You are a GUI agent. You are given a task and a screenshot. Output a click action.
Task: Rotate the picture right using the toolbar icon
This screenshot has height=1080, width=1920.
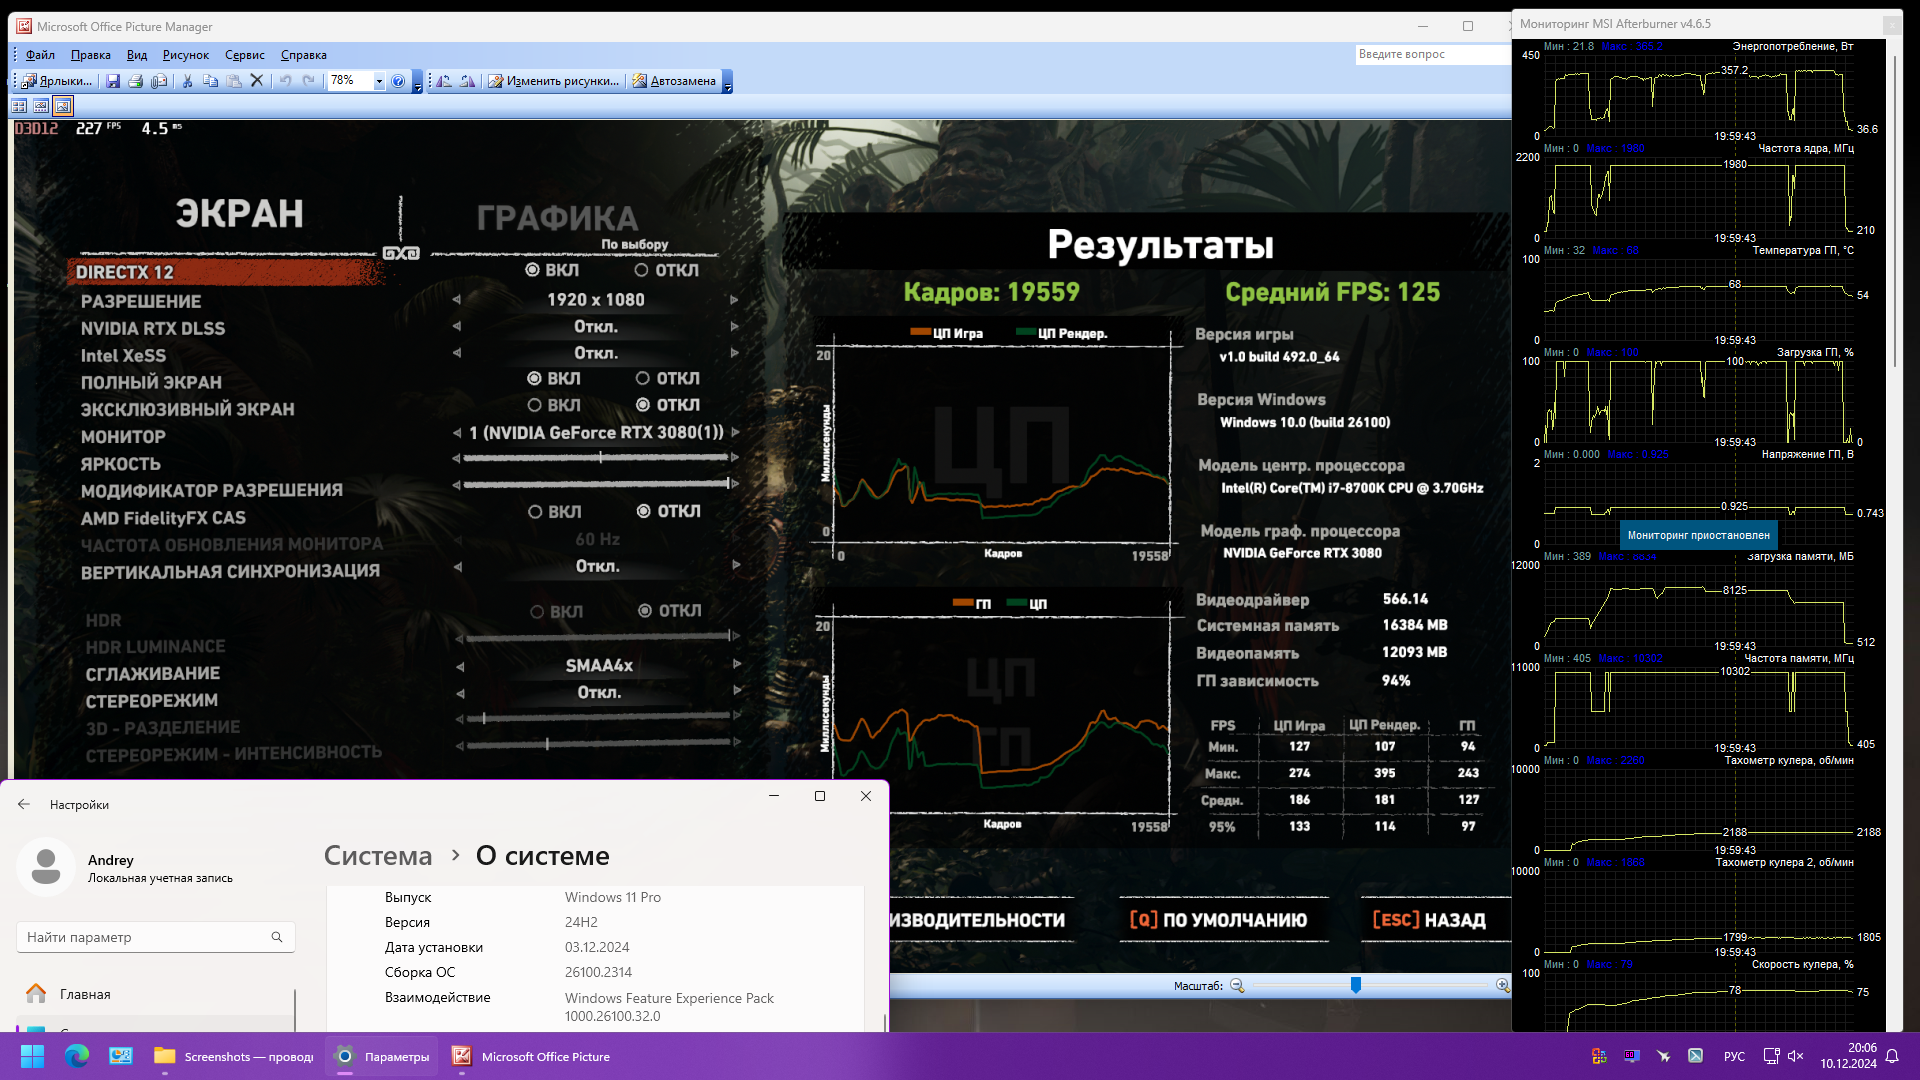point(467,81)
